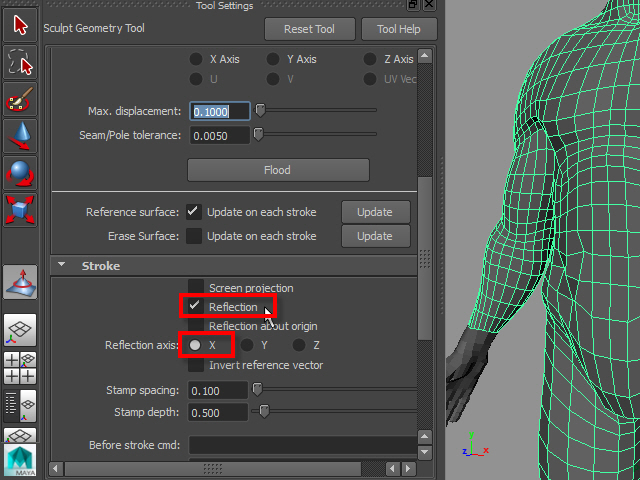The width and height of the screenshot is (640, 480).
Task: Activate the Lasso select tool
Action: [x=21, y=63]
